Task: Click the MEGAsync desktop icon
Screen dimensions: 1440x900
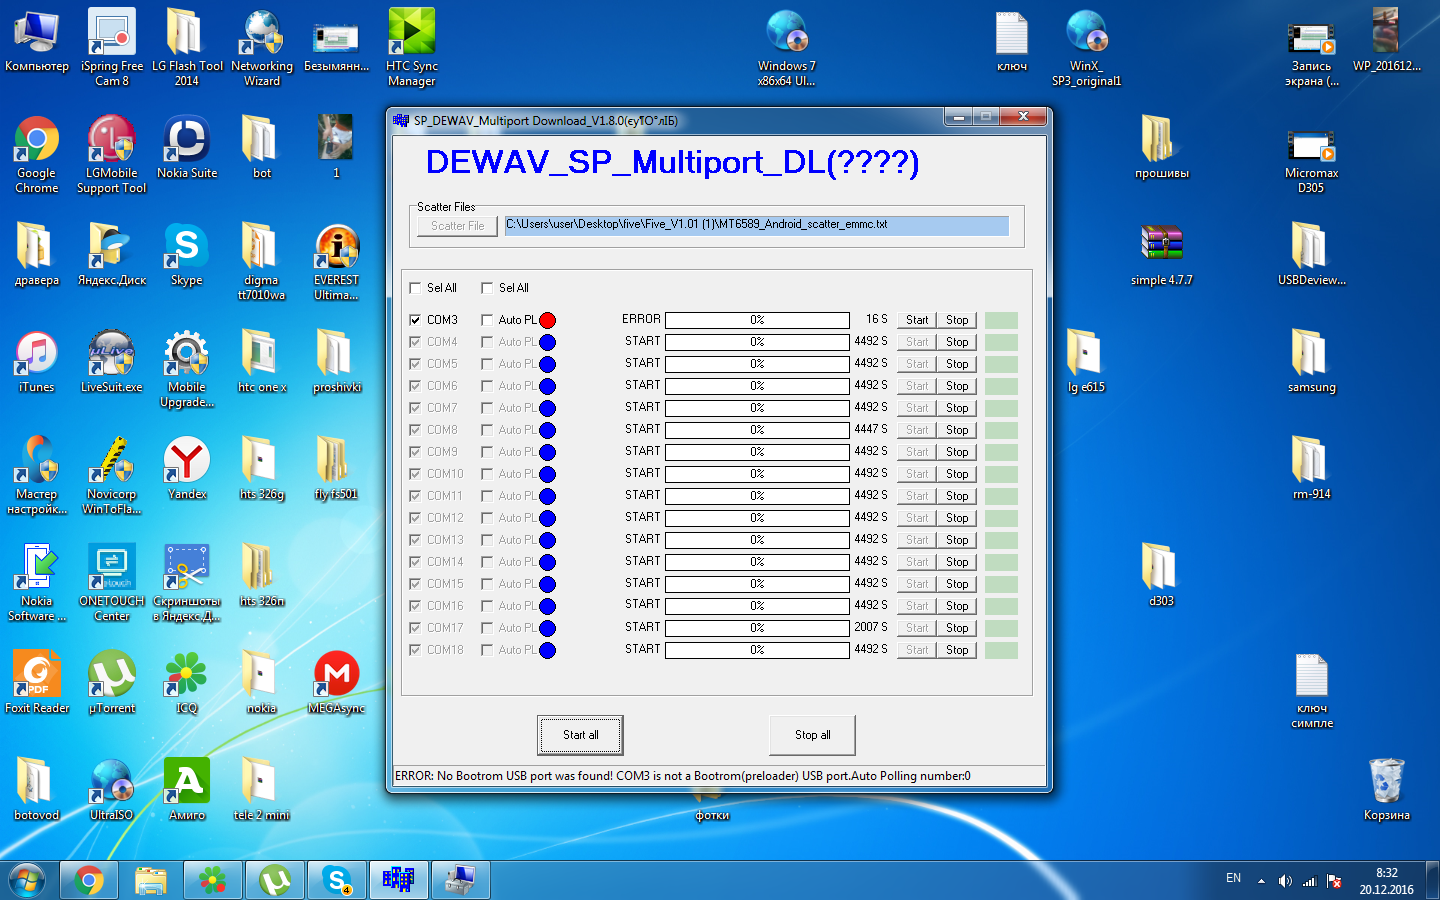Action: [336, 677]
